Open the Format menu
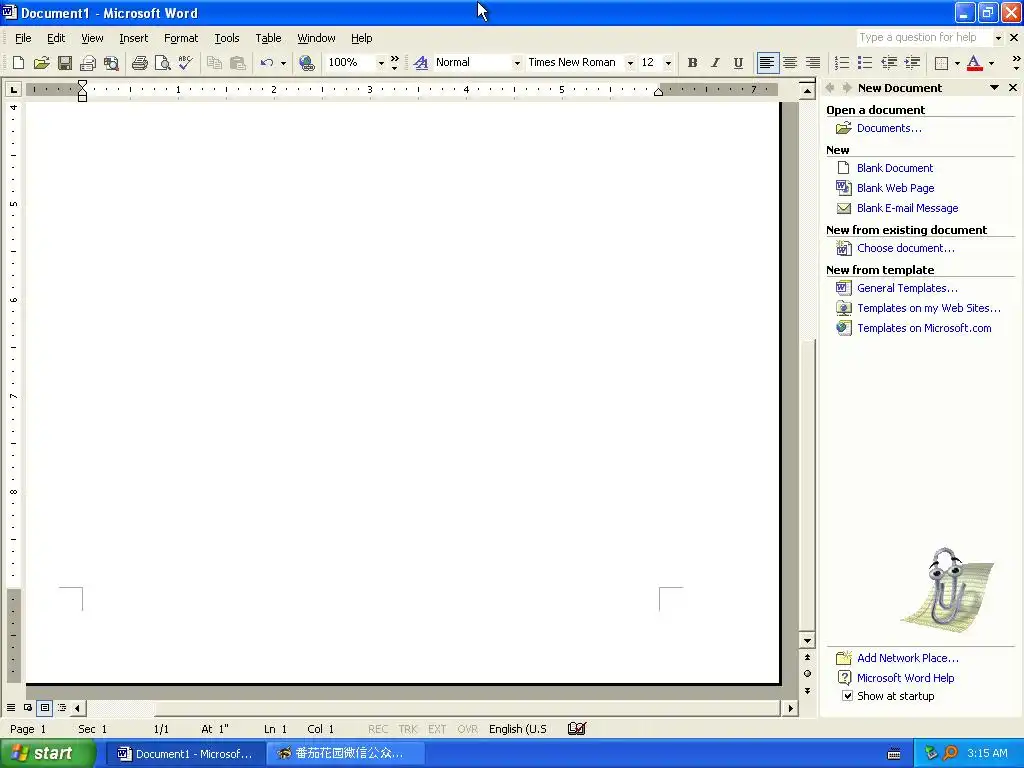This screenshot has height=768, width=1024. pyautogui.click(x=181, y=38)
